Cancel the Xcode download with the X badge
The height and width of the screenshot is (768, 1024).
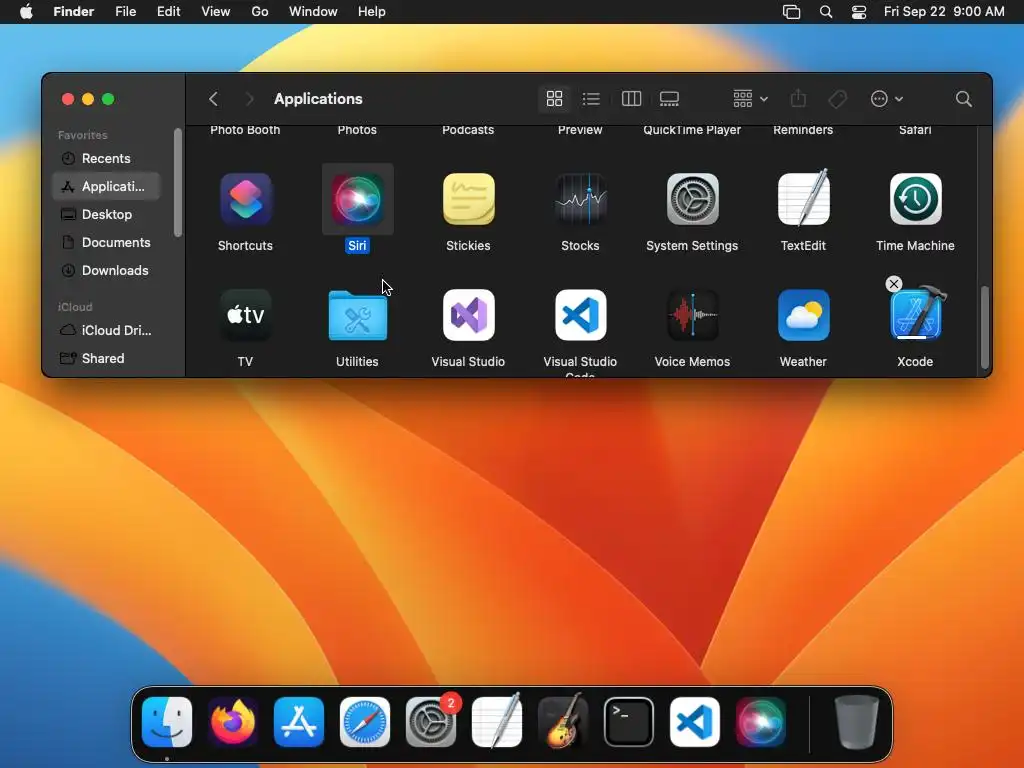(894, 284)
